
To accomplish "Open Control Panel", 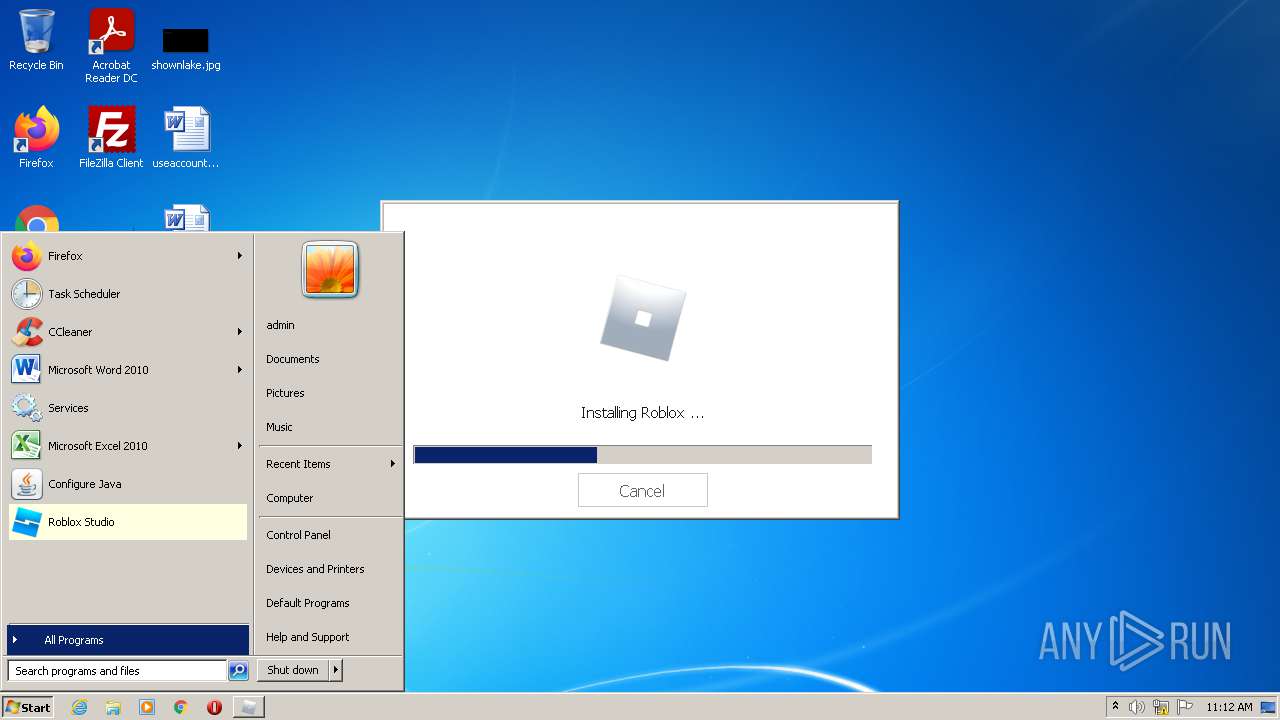I will tap(298, 535).
